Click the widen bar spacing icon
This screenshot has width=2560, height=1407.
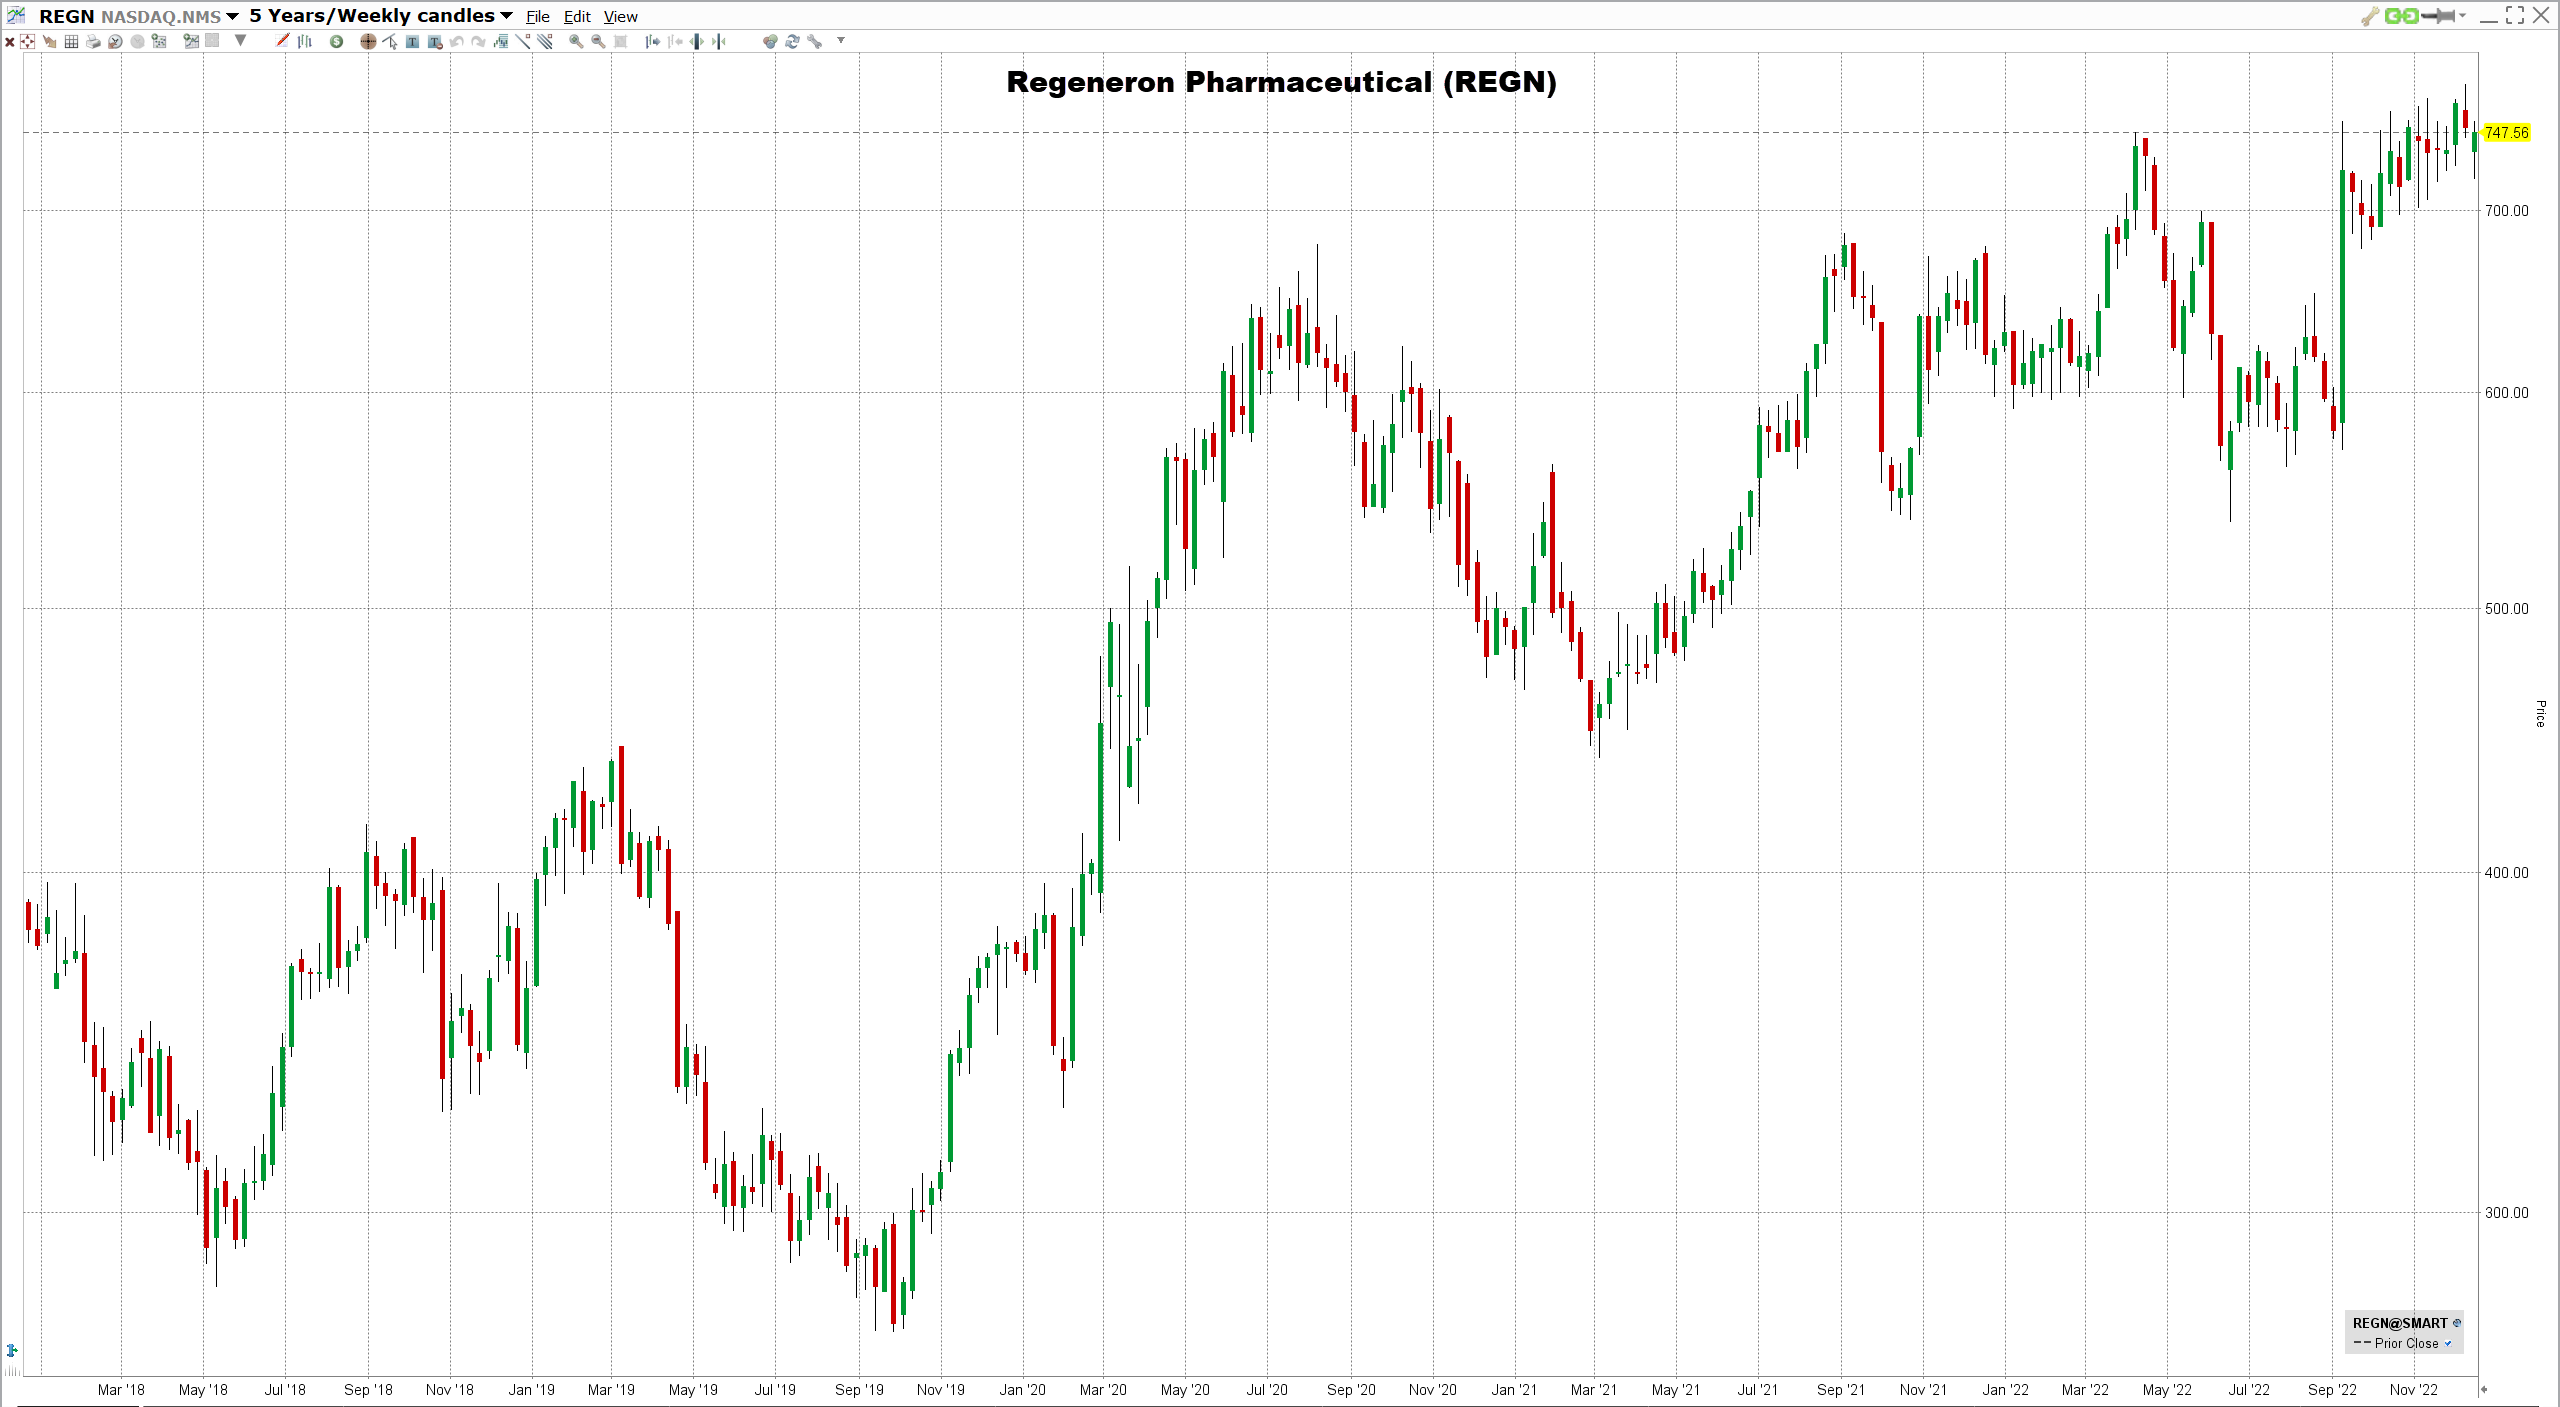pyautogui.click(x=696, y=41)
